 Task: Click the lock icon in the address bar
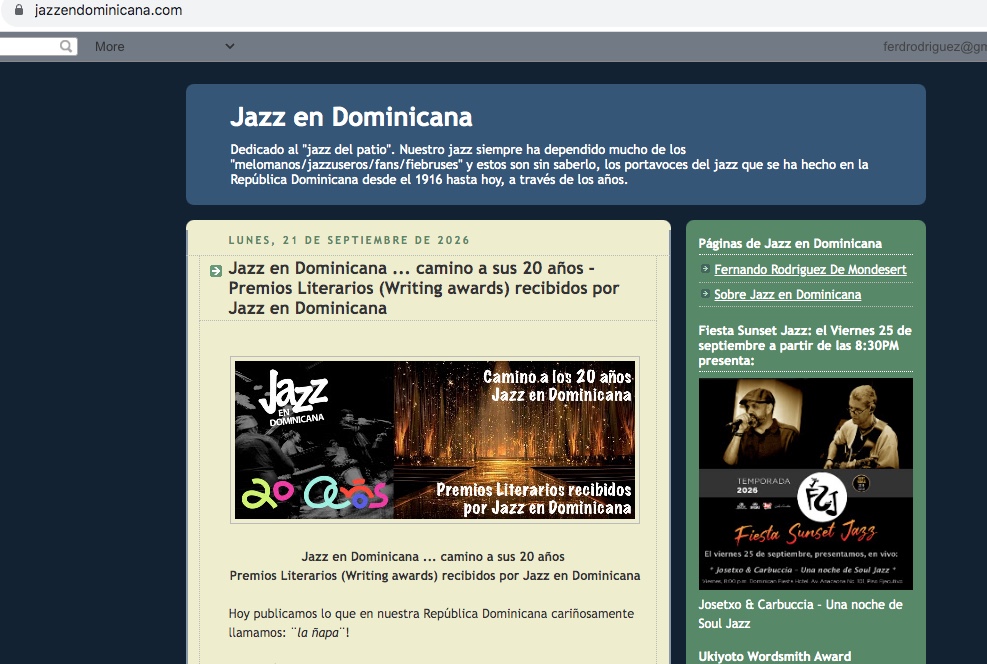(x=19, y=10)
